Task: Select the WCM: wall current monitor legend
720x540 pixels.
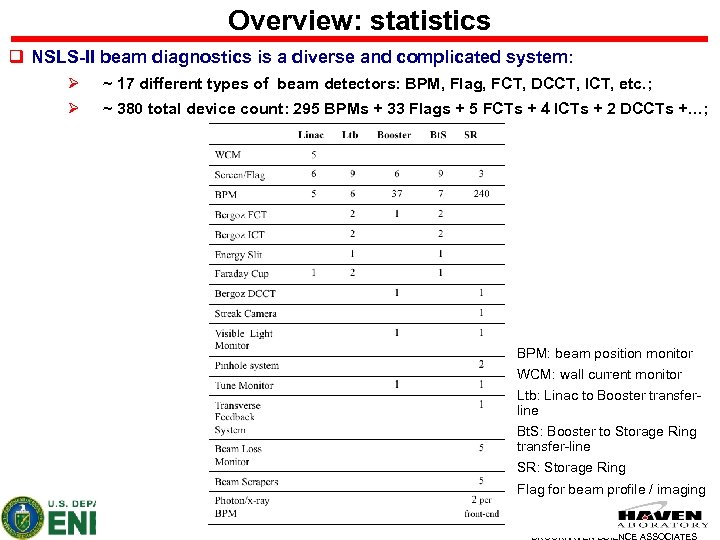Action: 599,374
